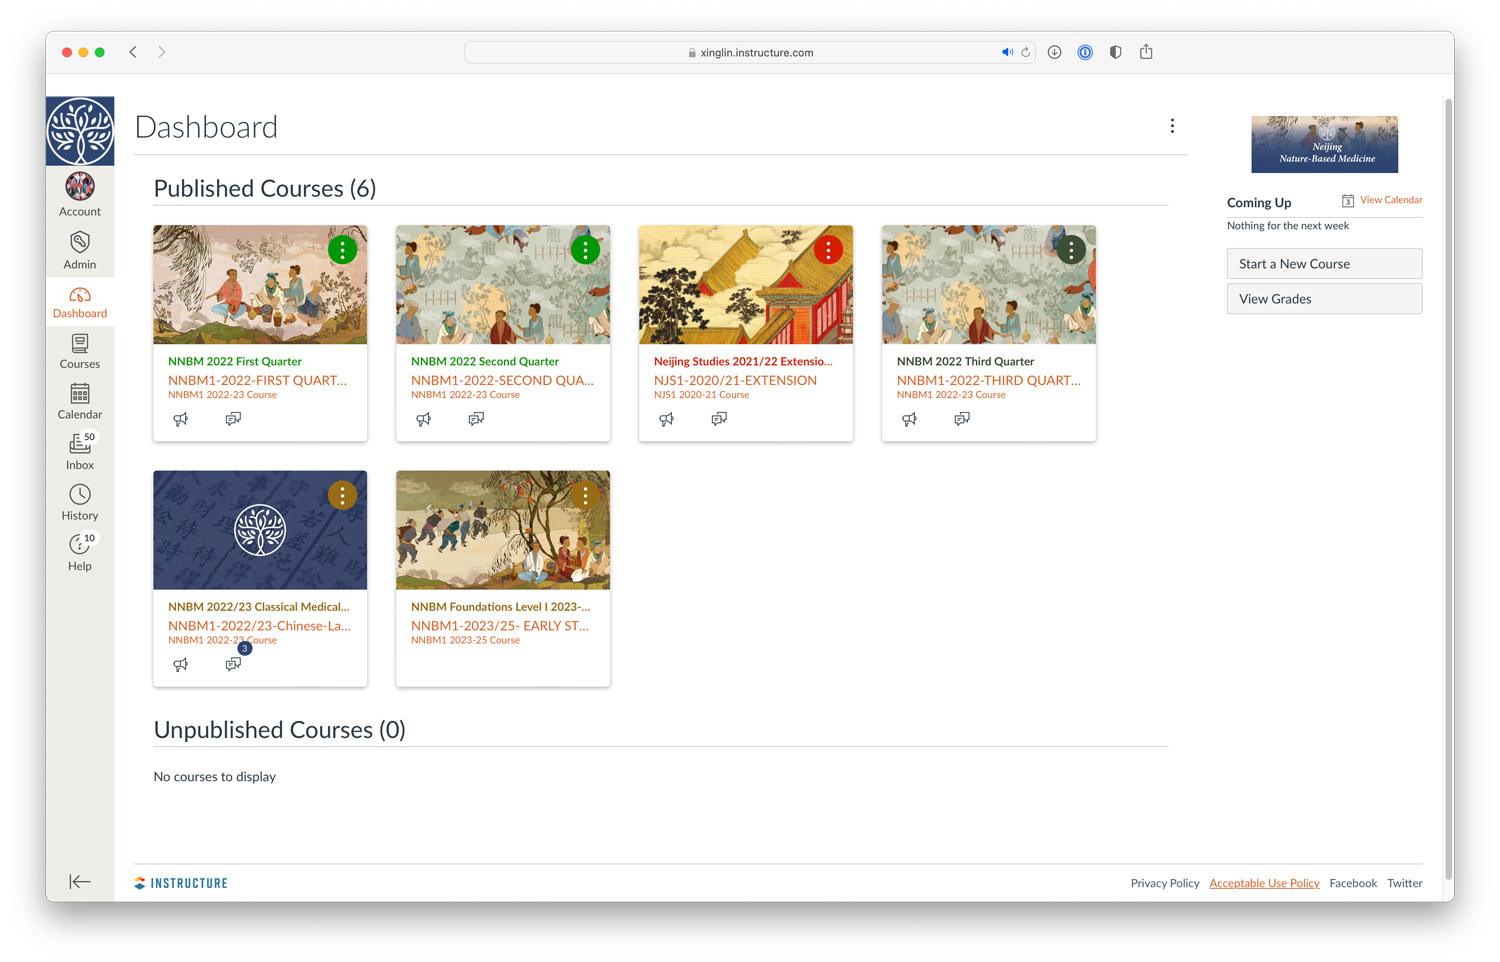
Task: Click the NNBM1-2022-SECOND QUA... course code
Action: click(x=502, y=380)
